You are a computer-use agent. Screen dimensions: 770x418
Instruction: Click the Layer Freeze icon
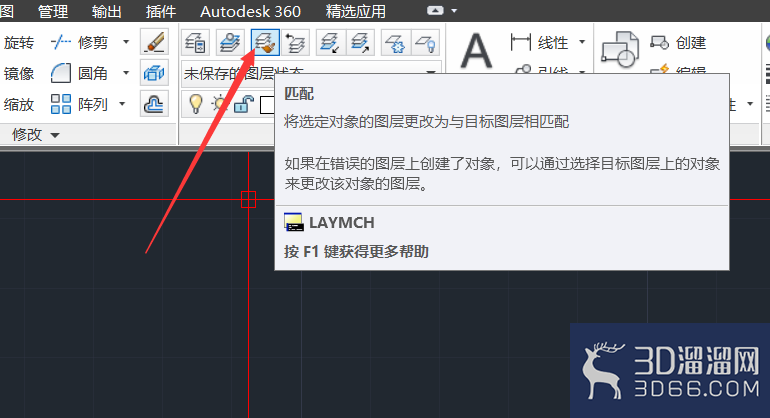[x=395, y=43]
